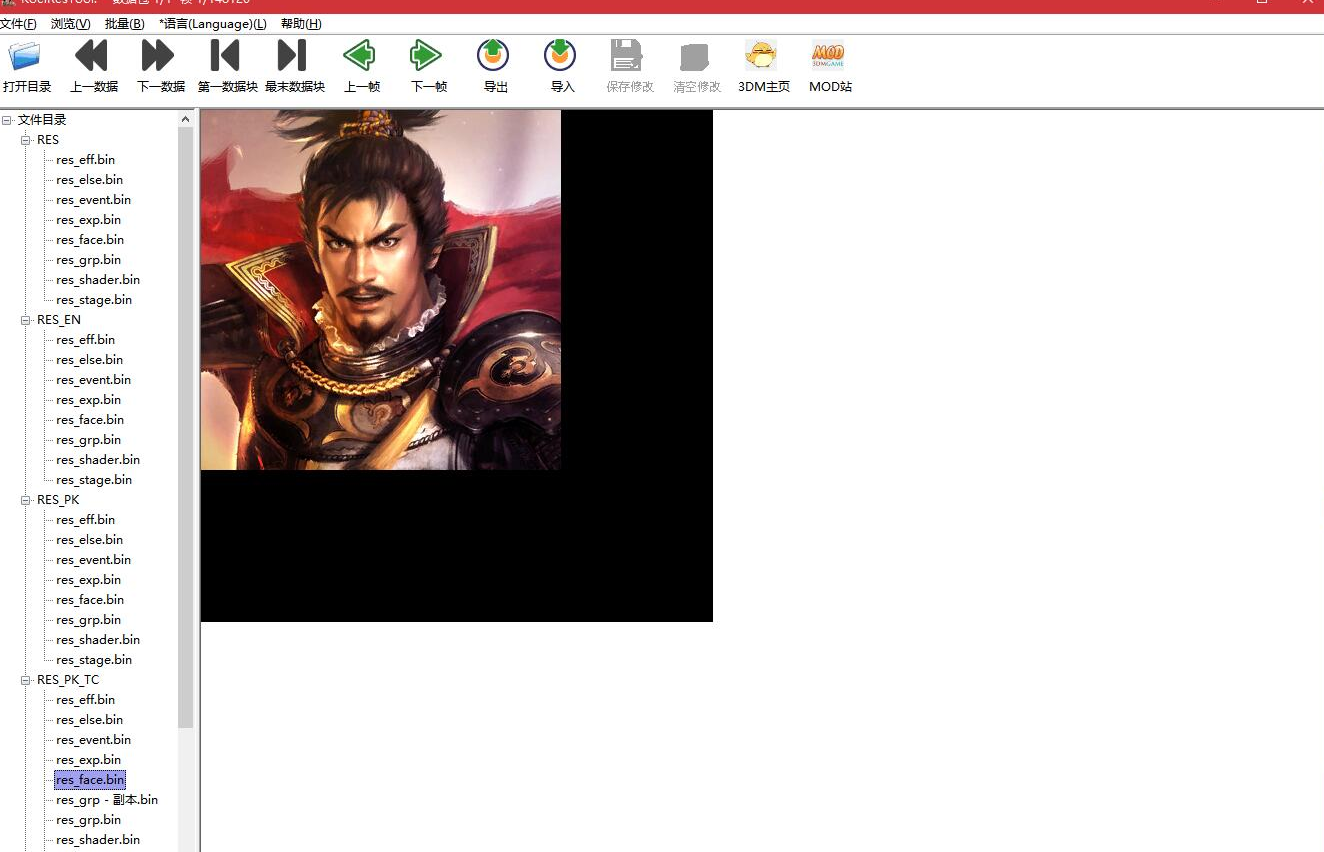The image size is (1324, 852).
Task: Collapse the 文件目录 root node
Action: coord(7,120)
